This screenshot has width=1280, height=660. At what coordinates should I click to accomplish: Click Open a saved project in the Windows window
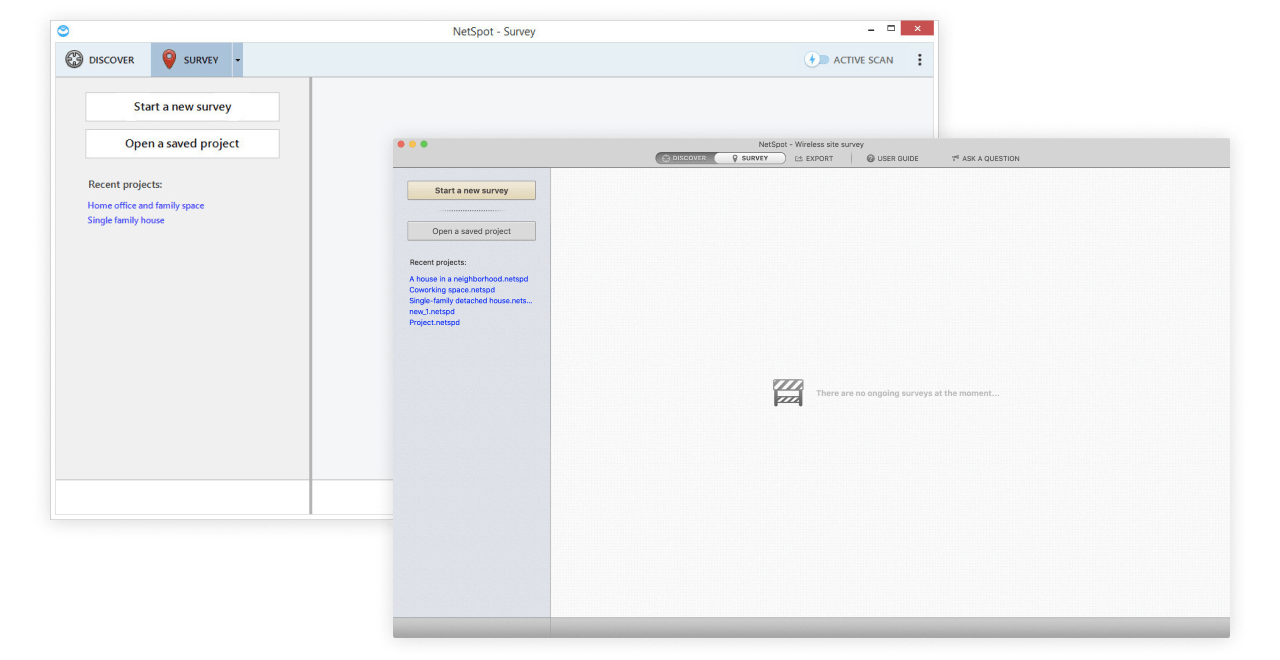pos(182,143)
